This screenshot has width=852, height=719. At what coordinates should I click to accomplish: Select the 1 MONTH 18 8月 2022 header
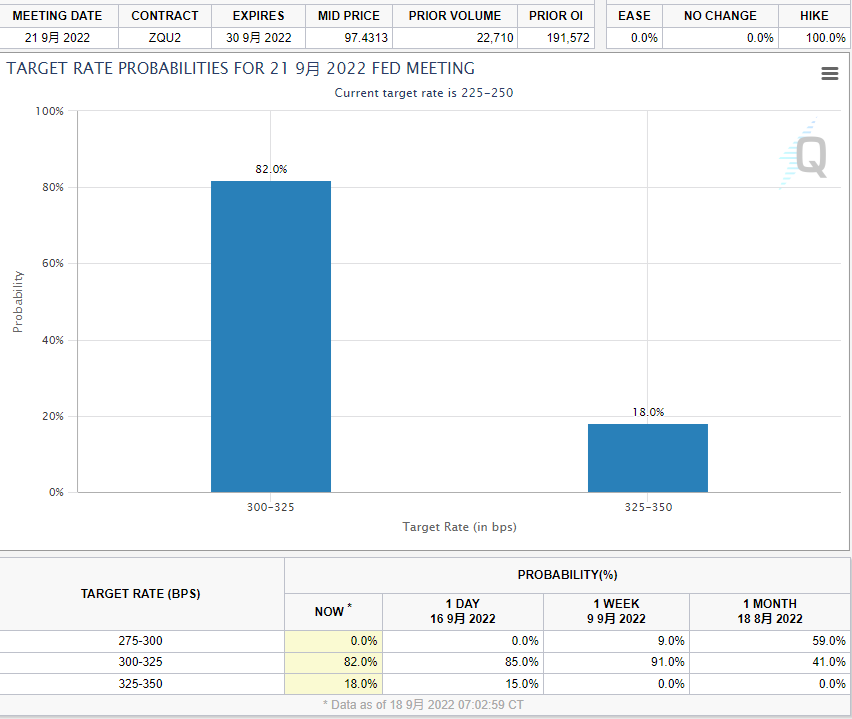(x=769, y=611)
